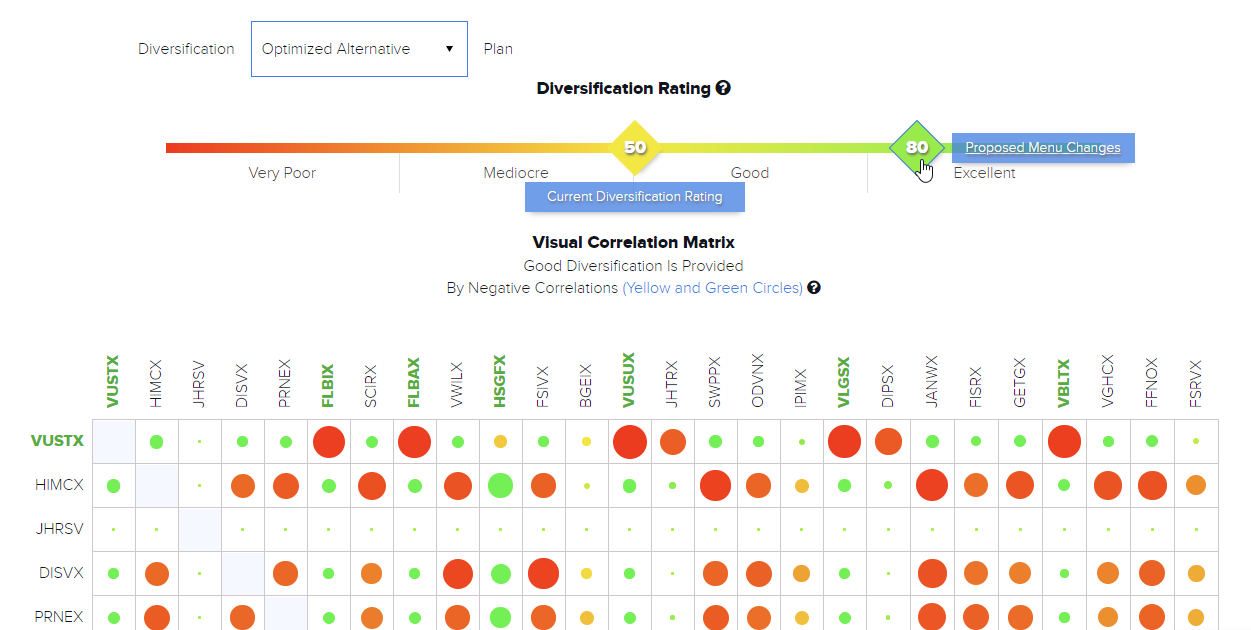Click the red circle at VUSTX–VLGSX
1251x630 pixels.
tap(845, 441)
